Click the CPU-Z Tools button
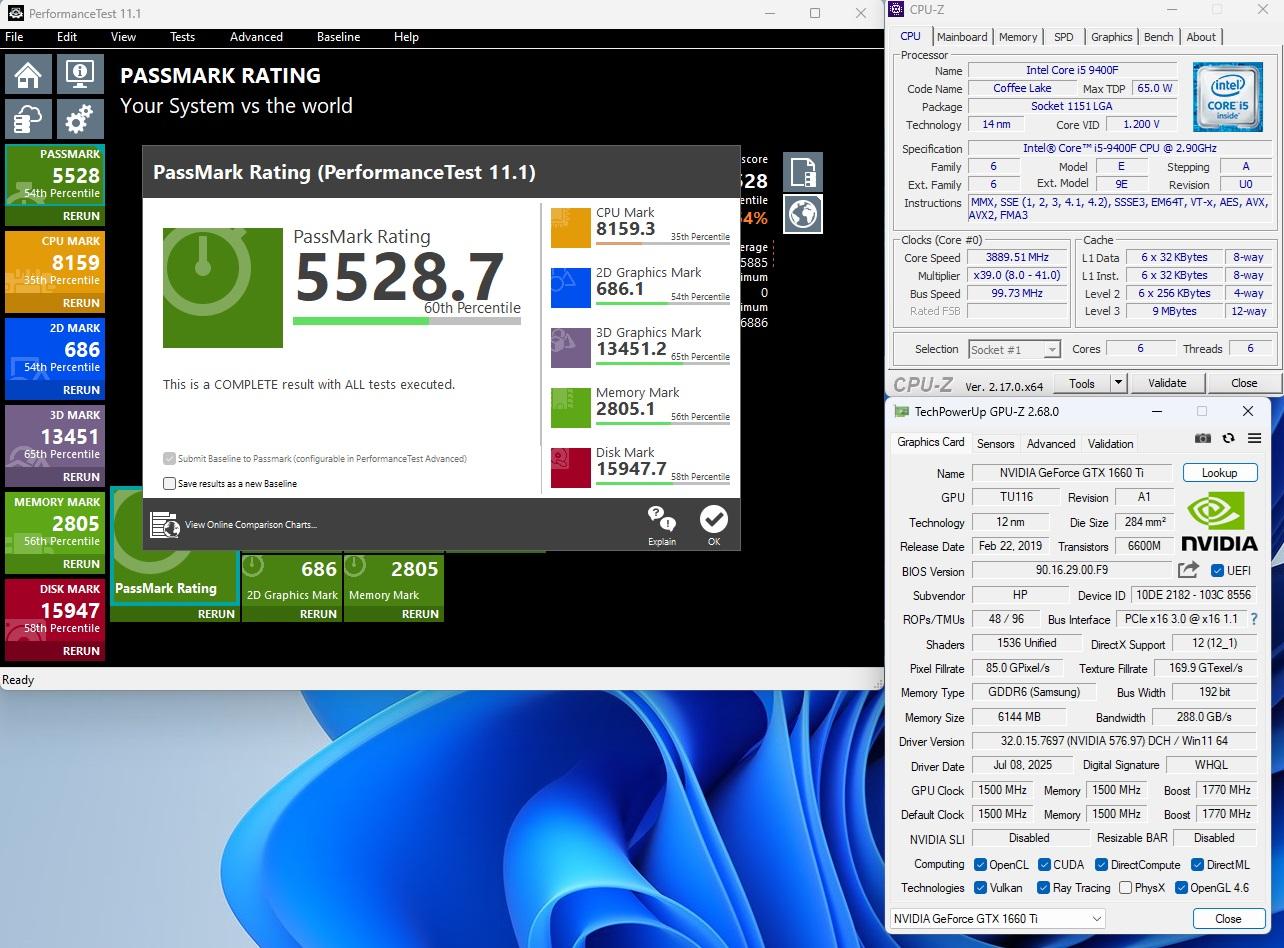Screen dimensions: 1284x948 click(1082, 383)
